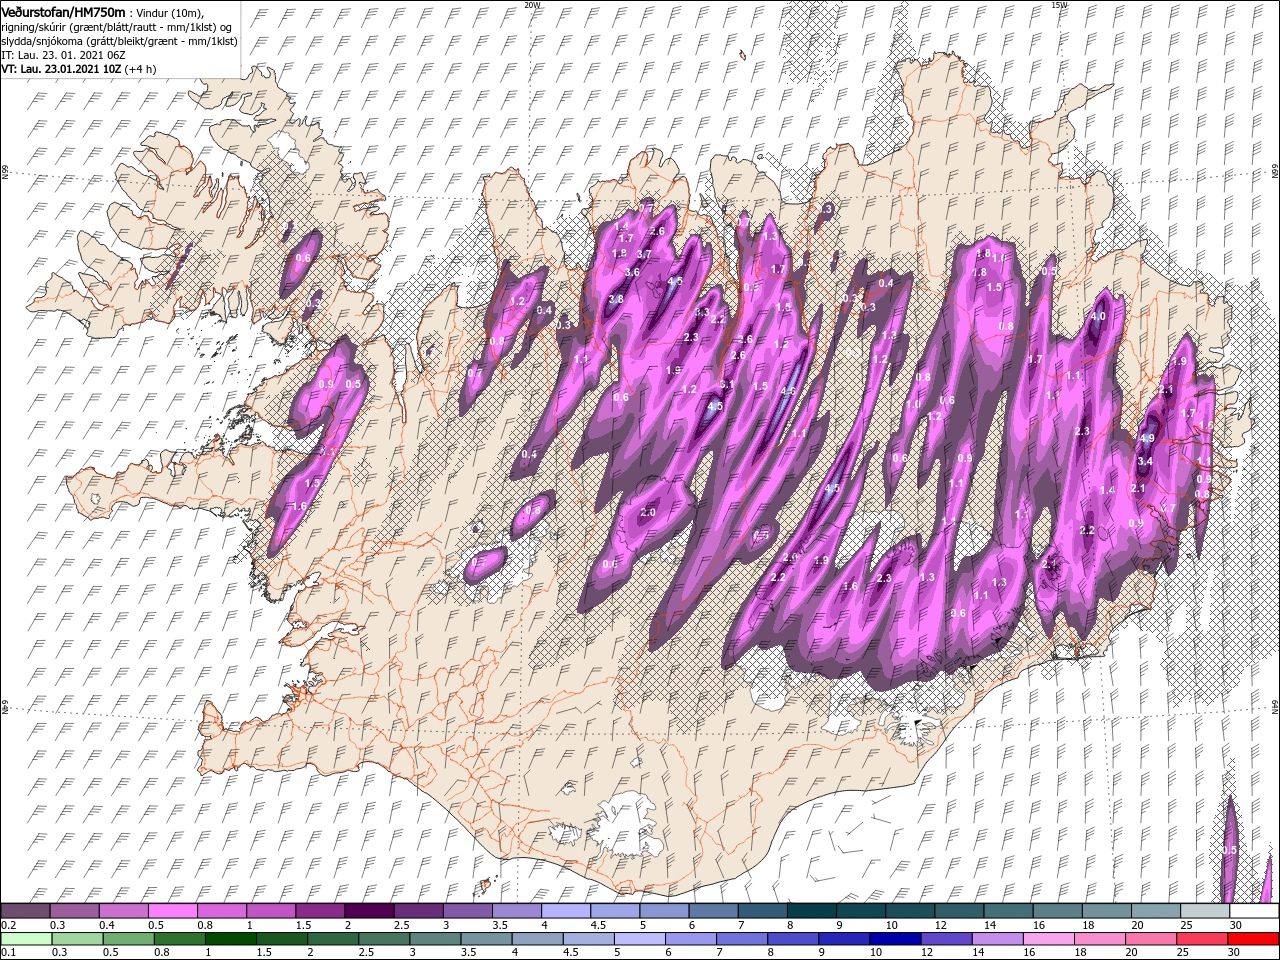Click the 3.7 snowfall value on the map
1280x960 pixels.
click(x=644, y=254)
